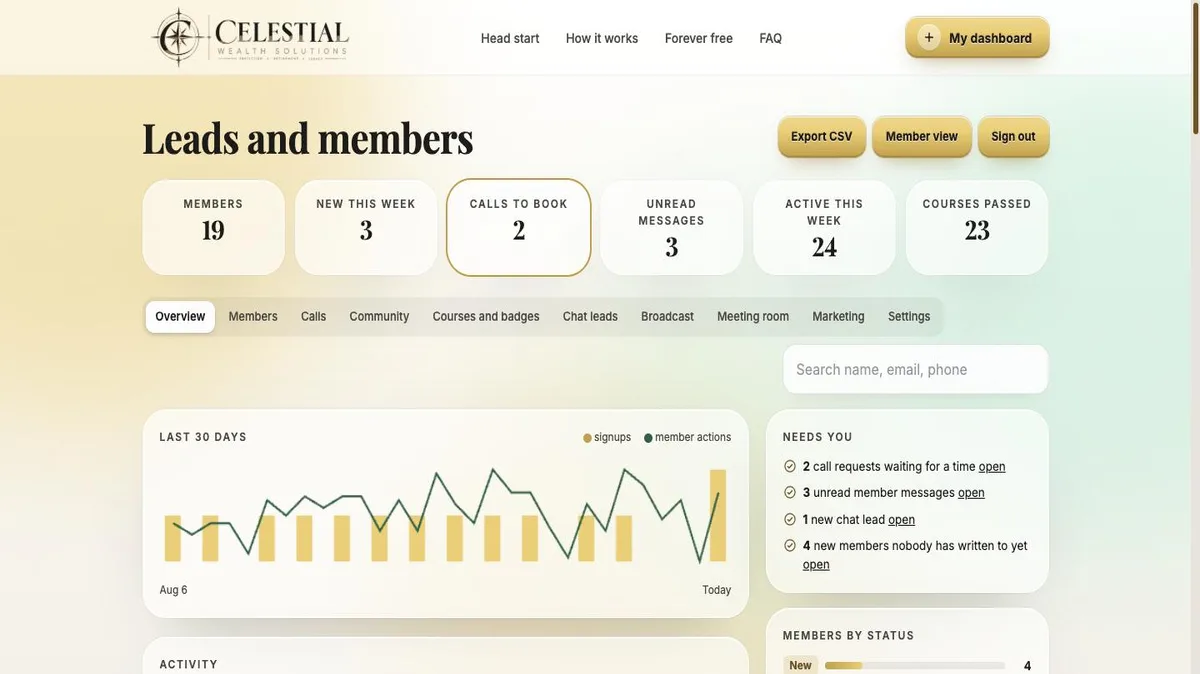Image resolution: width=1200 pixels, height=674 pixels.
Task: Switch to the Overview tab
Action: point(180,316)
